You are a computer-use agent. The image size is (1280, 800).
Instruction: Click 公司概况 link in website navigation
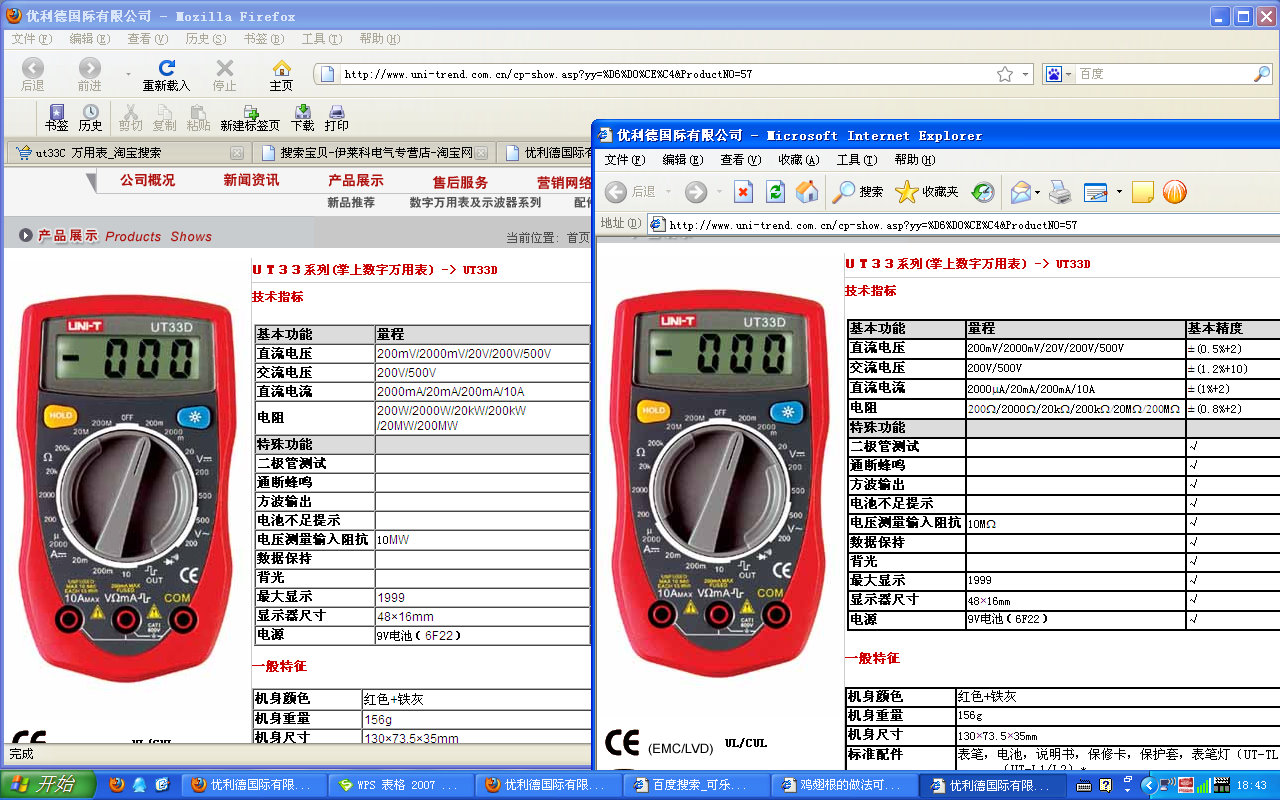coord(148,180)
